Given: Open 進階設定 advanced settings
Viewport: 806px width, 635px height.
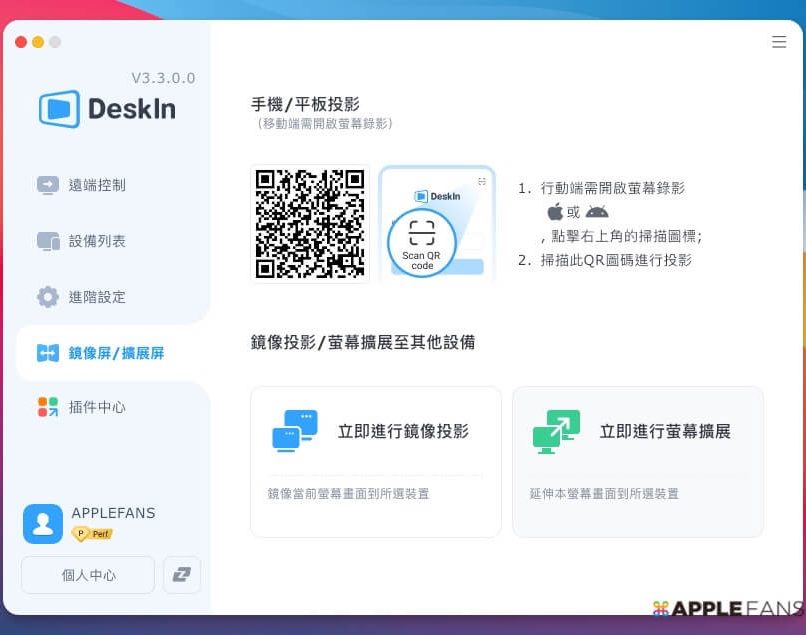Looking at the screenshot, I should coord(96,297).
